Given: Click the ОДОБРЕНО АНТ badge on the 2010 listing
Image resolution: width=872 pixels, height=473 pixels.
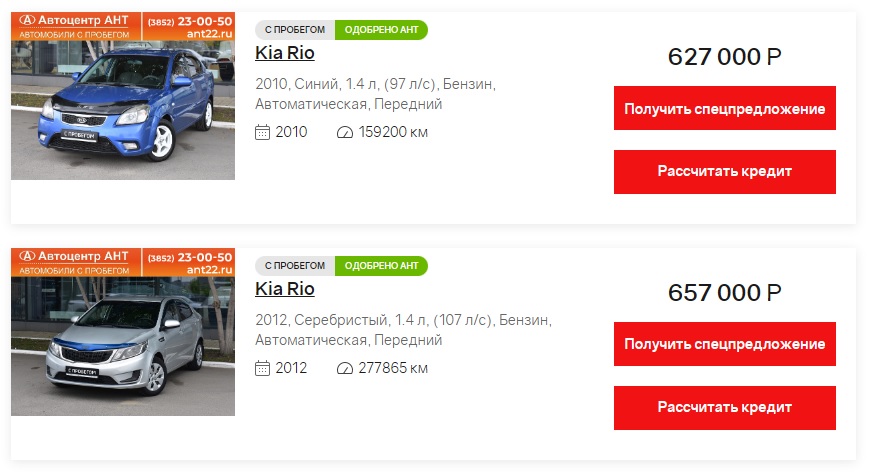Looking at the screenshot, I should click(x=381, y=30).
